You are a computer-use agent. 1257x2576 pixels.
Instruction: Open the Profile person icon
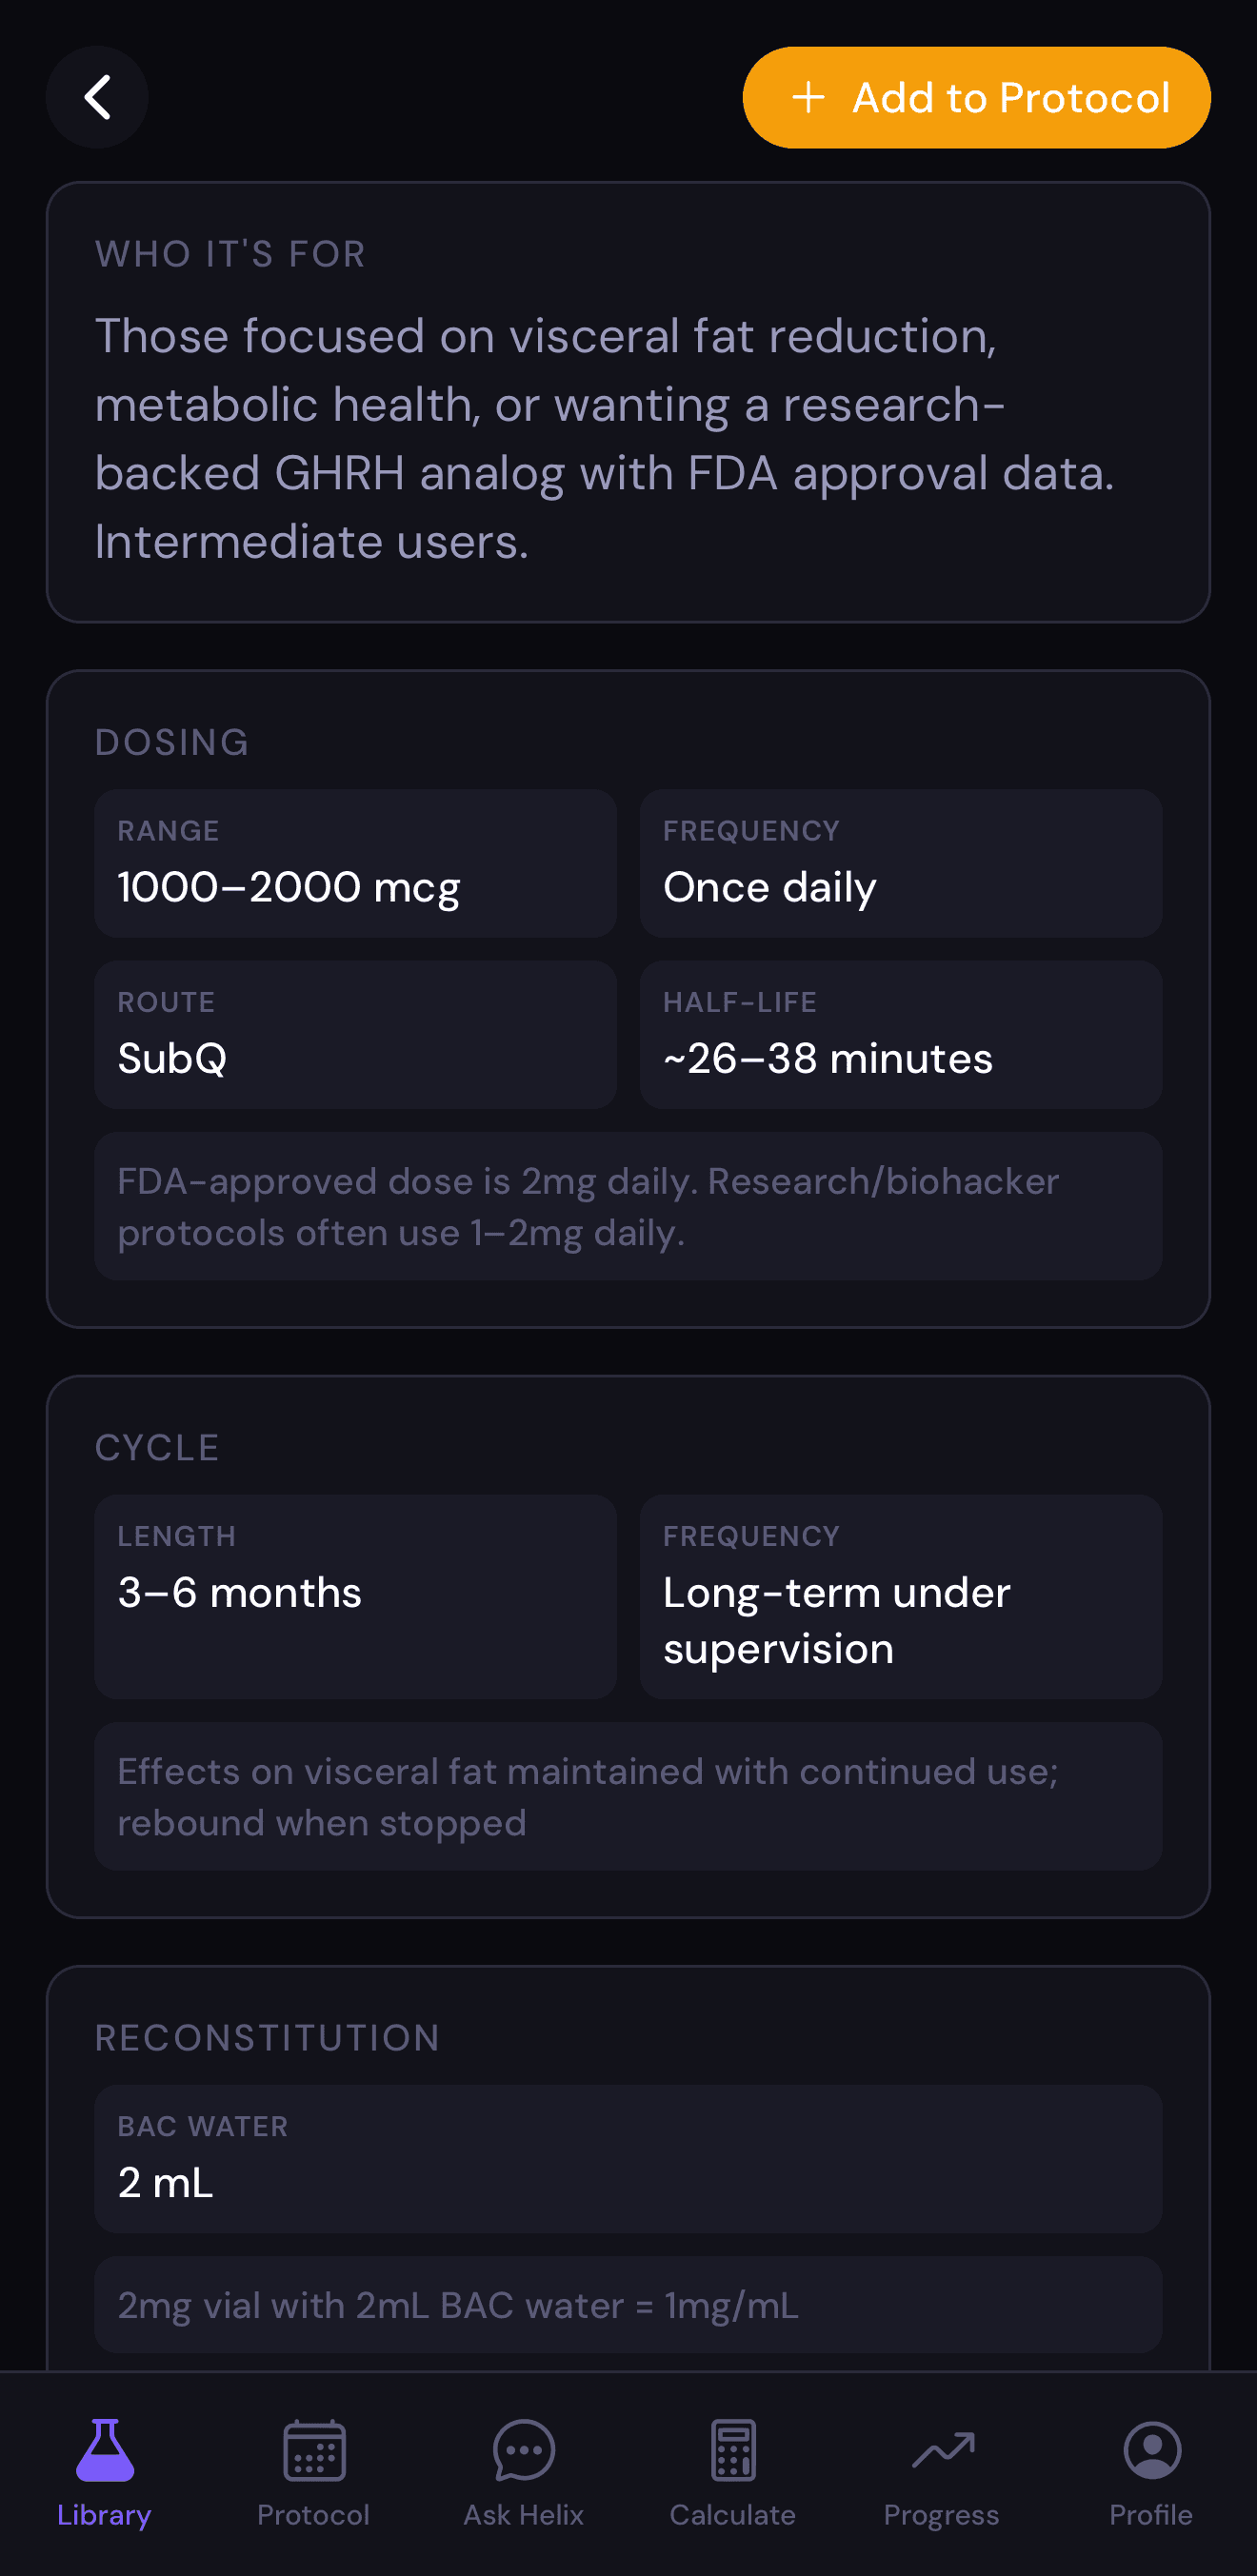[1151, 2450]
